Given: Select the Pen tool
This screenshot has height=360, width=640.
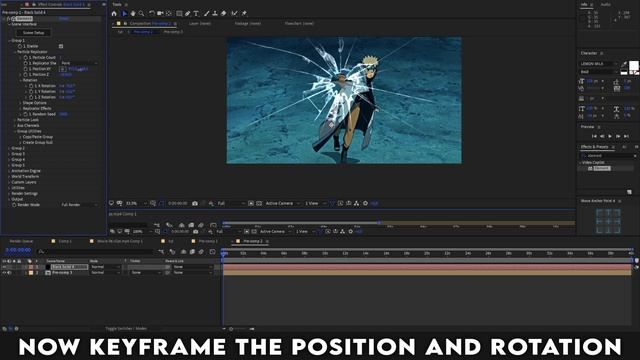Looking at the screenshot, I should click(187, 13).
